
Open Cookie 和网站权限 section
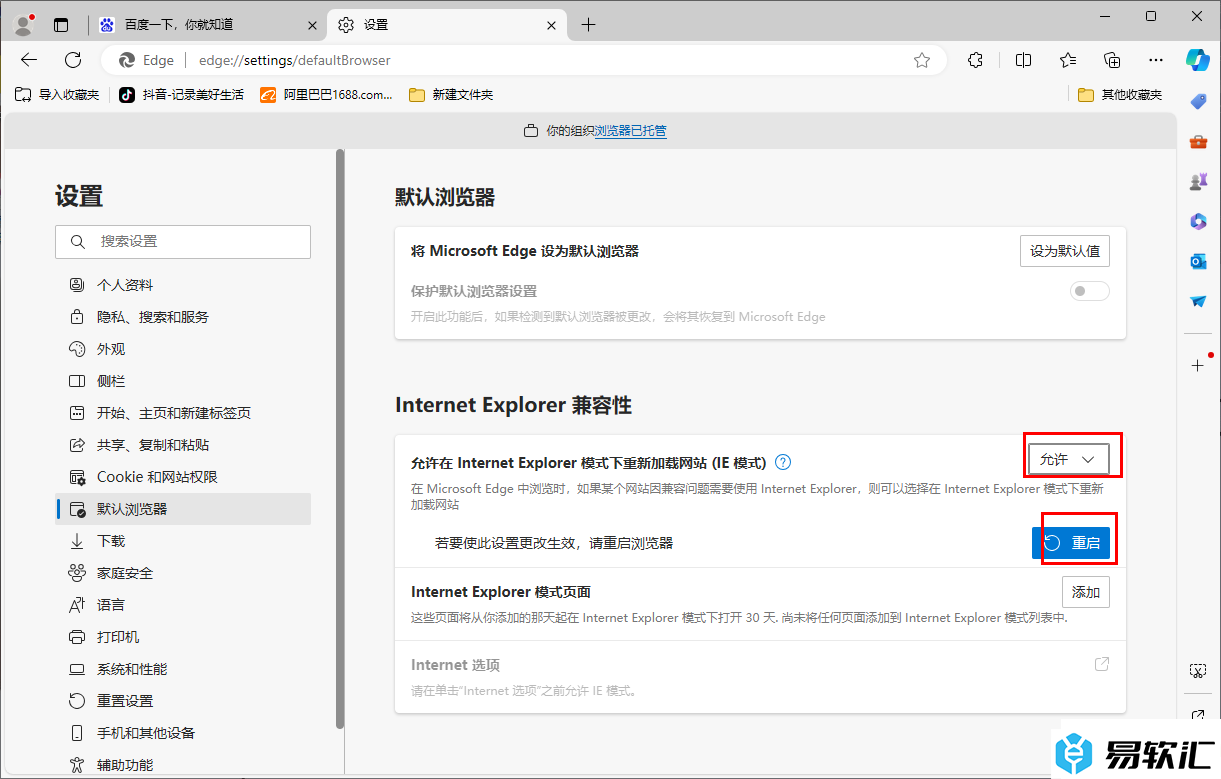(183, 477)
